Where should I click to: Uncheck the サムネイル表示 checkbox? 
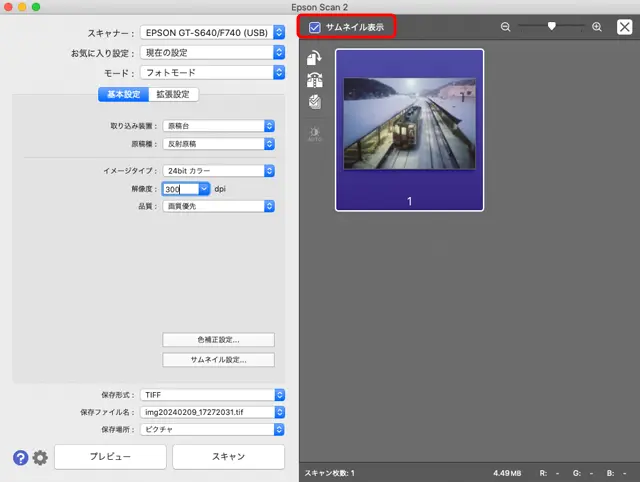point(315,27)
